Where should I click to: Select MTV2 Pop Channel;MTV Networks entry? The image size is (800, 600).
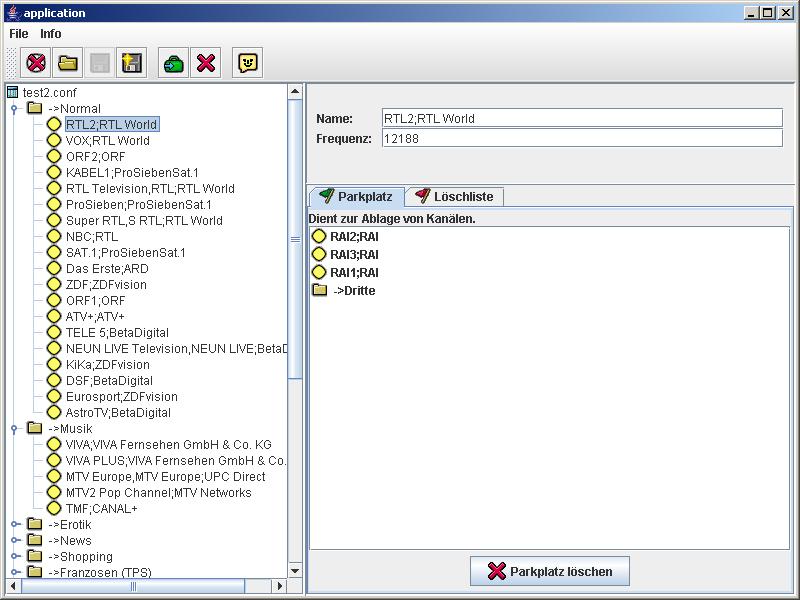(158, 493)
